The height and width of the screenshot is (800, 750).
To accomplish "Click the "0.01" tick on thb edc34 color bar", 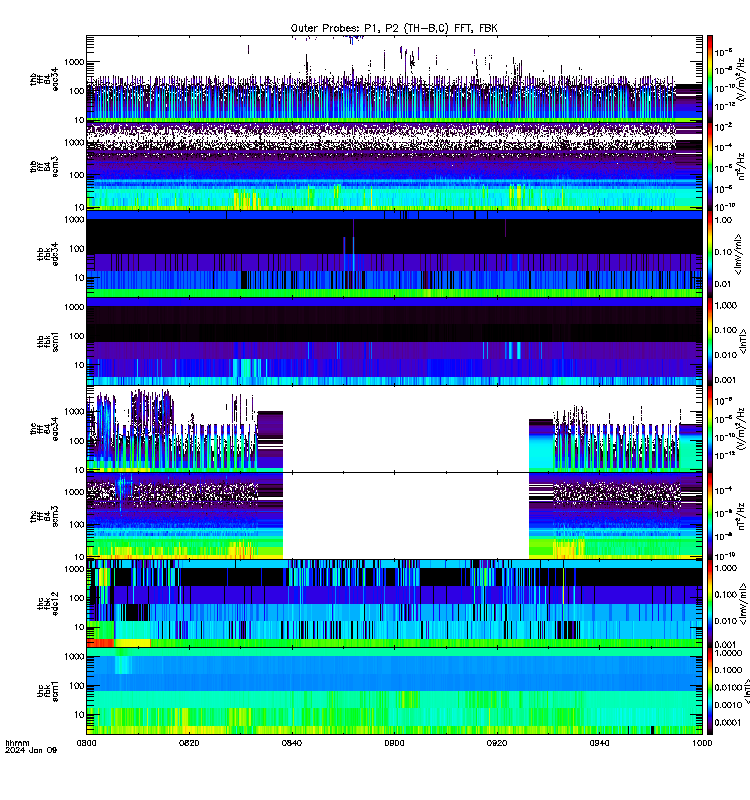I will [723, 284].
